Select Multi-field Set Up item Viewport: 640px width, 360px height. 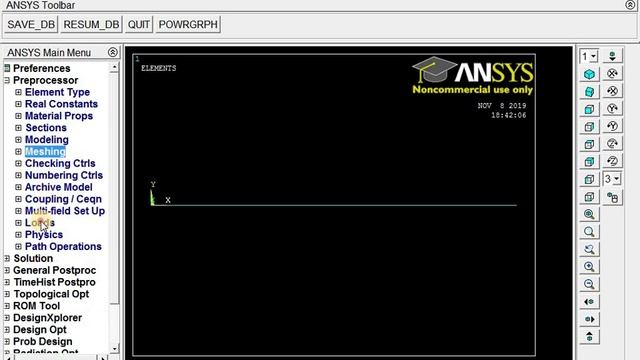coord(65,211)
